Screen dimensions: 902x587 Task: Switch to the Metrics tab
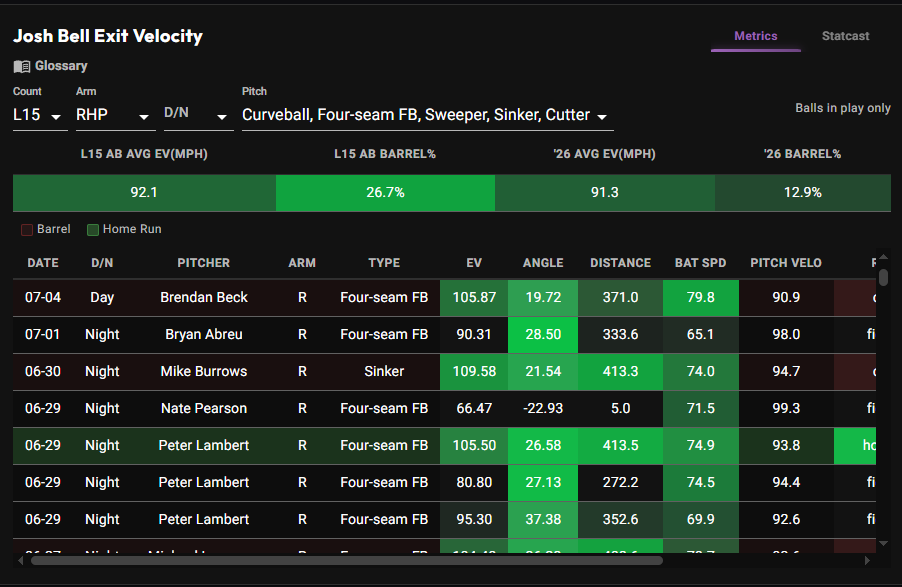(x=755, y=36)
